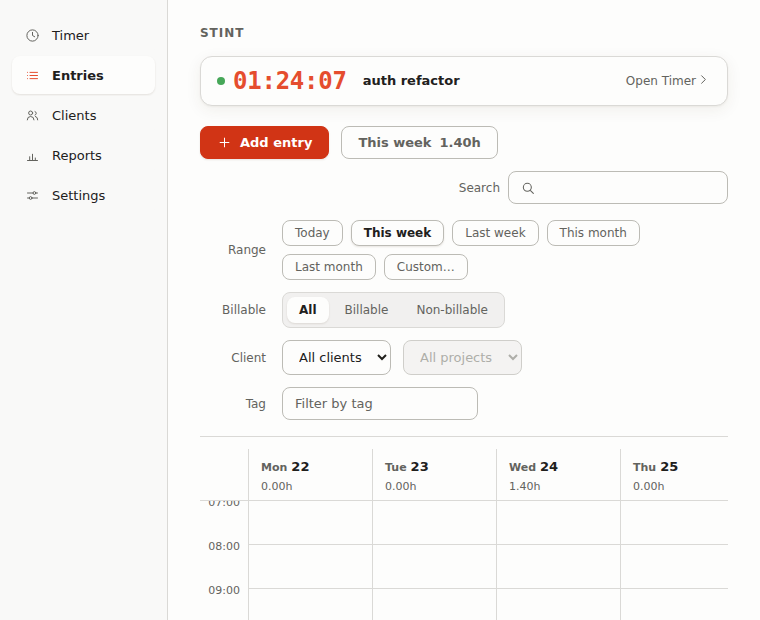This screenshot has height=620, width=760.
Task: Select the Today range filter
Action: click(x=313, y=233)
